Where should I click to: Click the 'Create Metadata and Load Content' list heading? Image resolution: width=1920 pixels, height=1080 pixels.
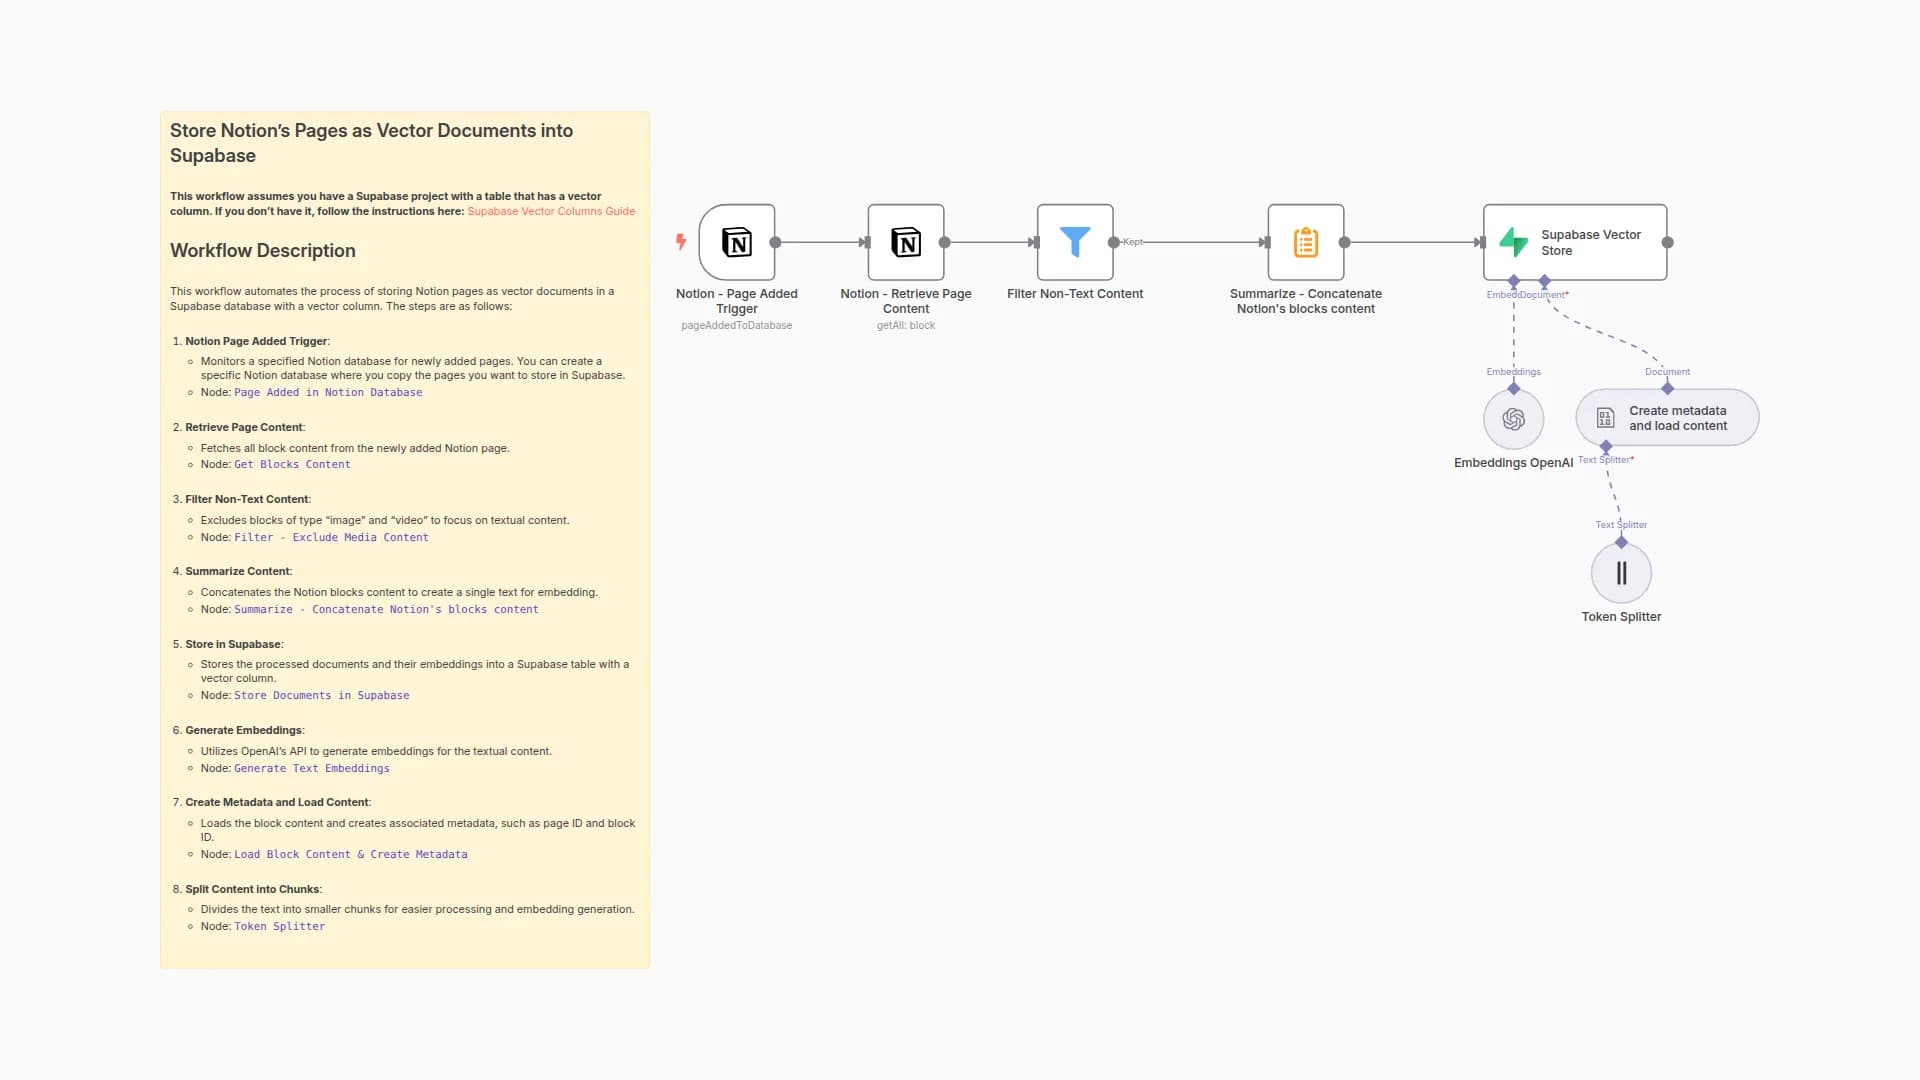(x=277, y=803)
